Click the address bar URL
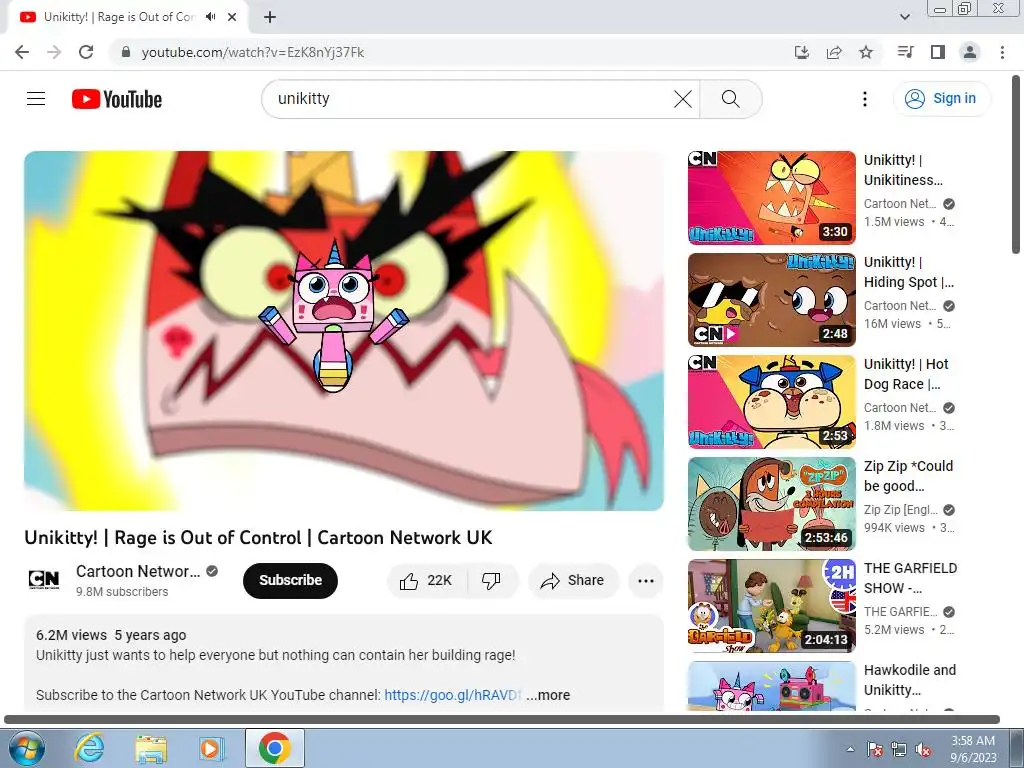Image resolution: width=1024 pixels, height=768 pixels. click(253, 52)
